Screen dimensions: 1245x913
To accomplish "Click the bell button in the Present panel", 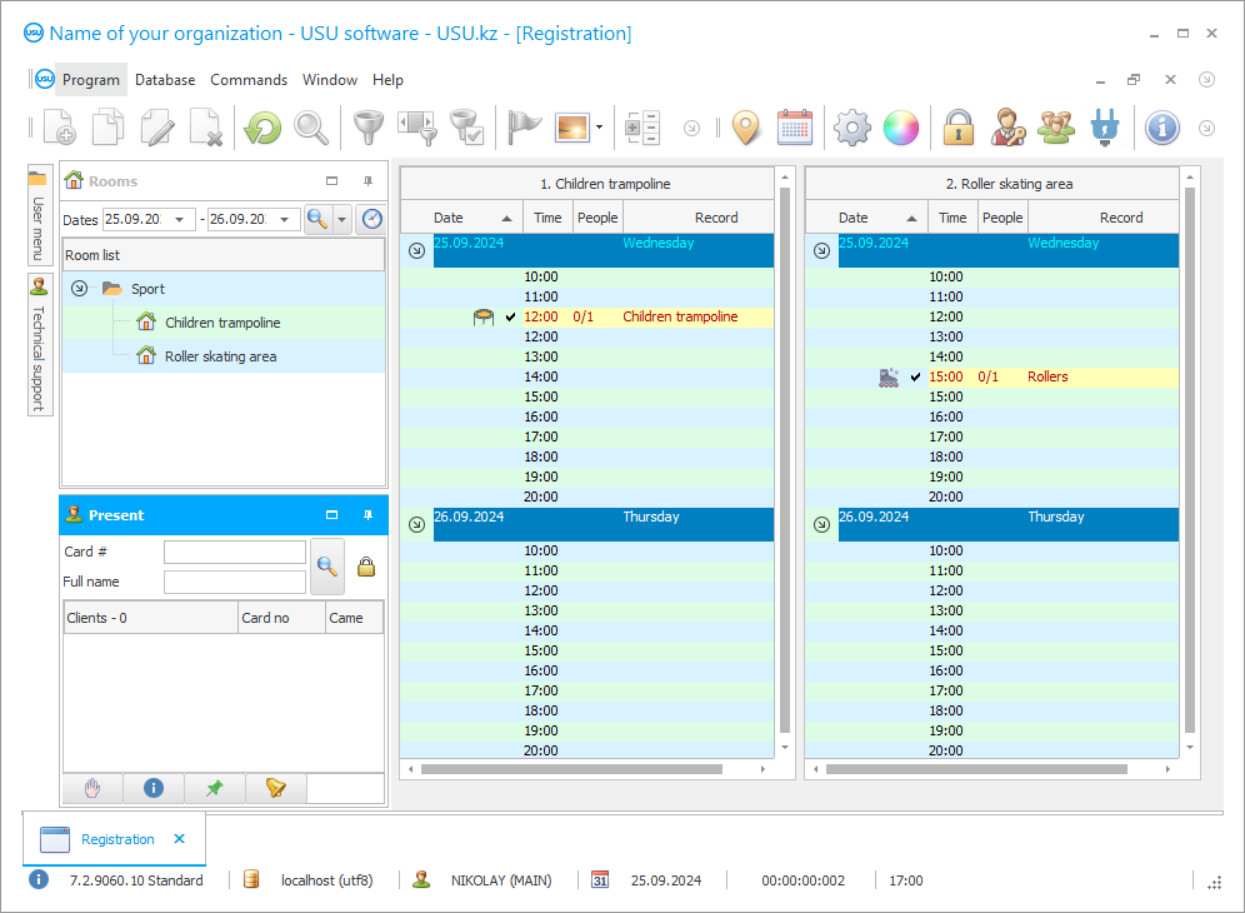I will pyautogui.click(x=275, y=788).
